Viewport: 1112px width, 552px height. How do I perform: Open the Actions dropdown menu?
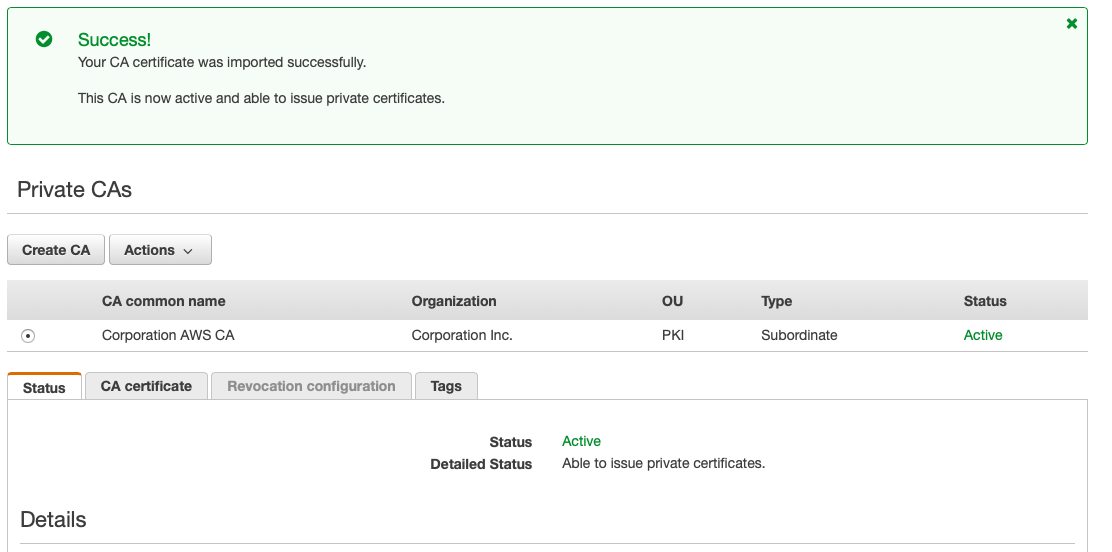(x=160, y=250)
